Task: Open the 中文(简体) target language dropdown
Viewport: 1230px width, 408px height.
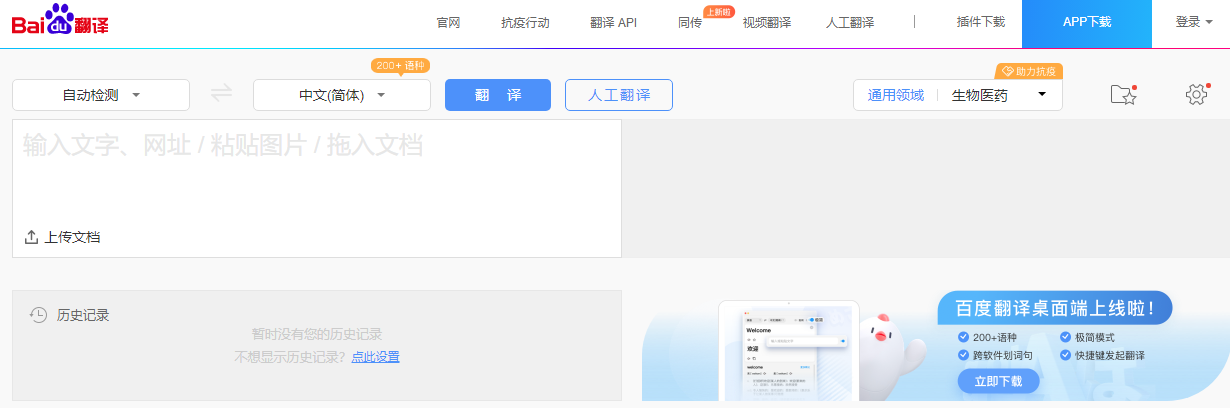Action: pyautogui.click(x=342, y=95)
